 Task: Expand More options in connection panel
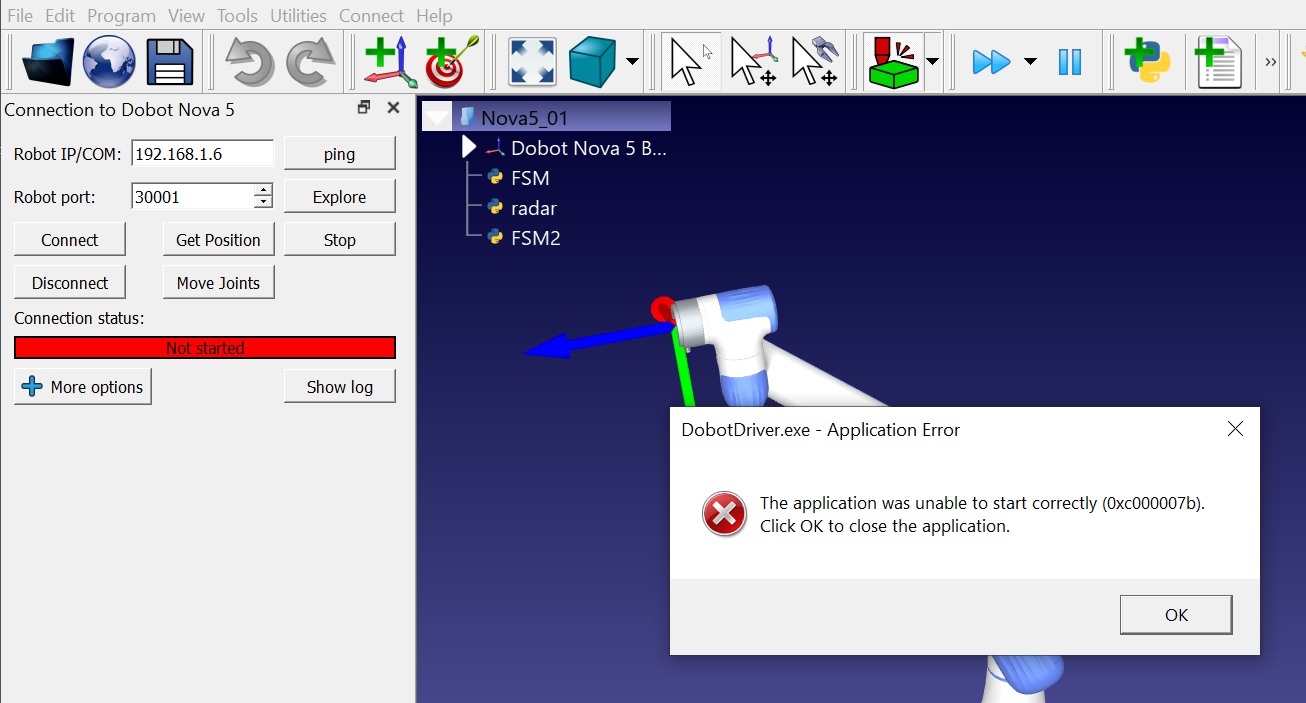tap(83, 387)
